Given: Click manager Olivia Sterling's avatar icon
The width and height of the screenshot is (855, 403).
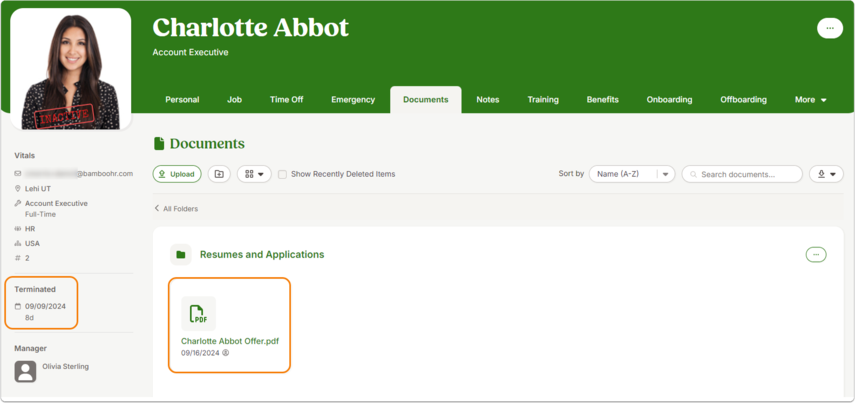Looking at the screenshot, I should pos(25,371).
